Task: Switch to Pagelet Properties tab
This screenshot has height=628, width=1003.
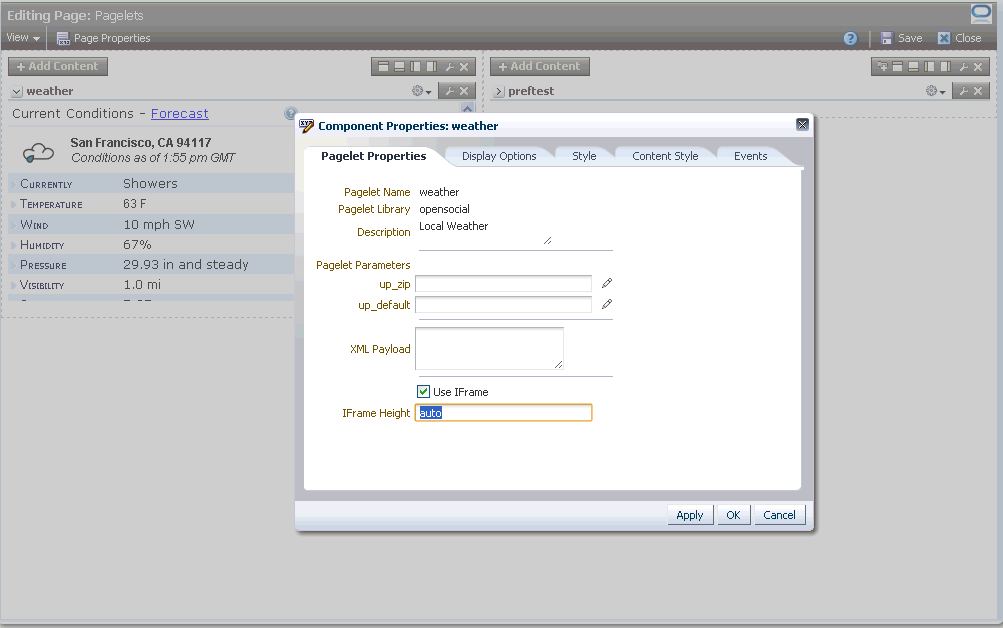Action: tap(374, 156)
